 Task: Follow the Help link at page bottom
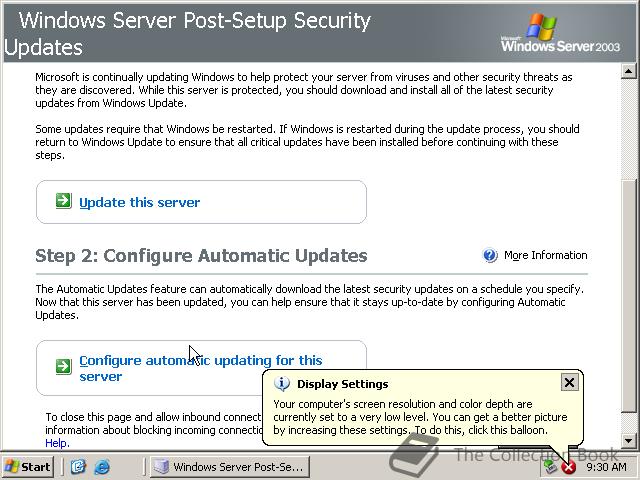pos(57,443)
